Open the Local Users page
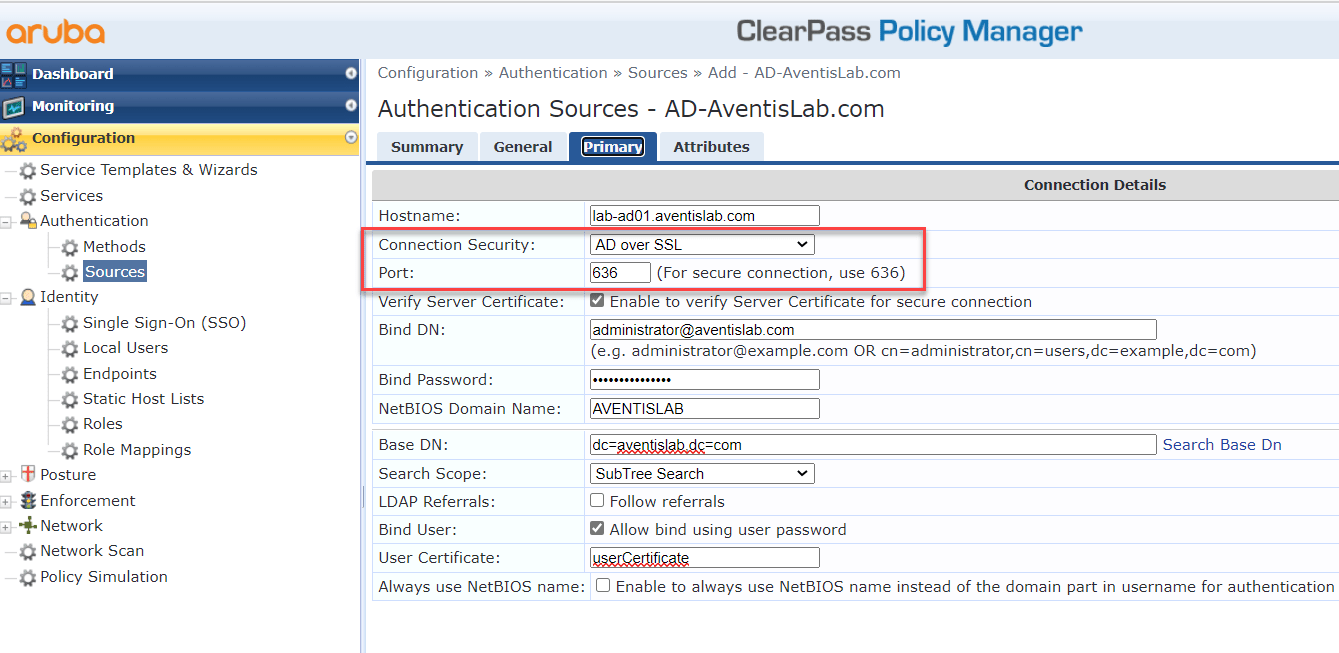1339x653 pixels. coord(125,348)
